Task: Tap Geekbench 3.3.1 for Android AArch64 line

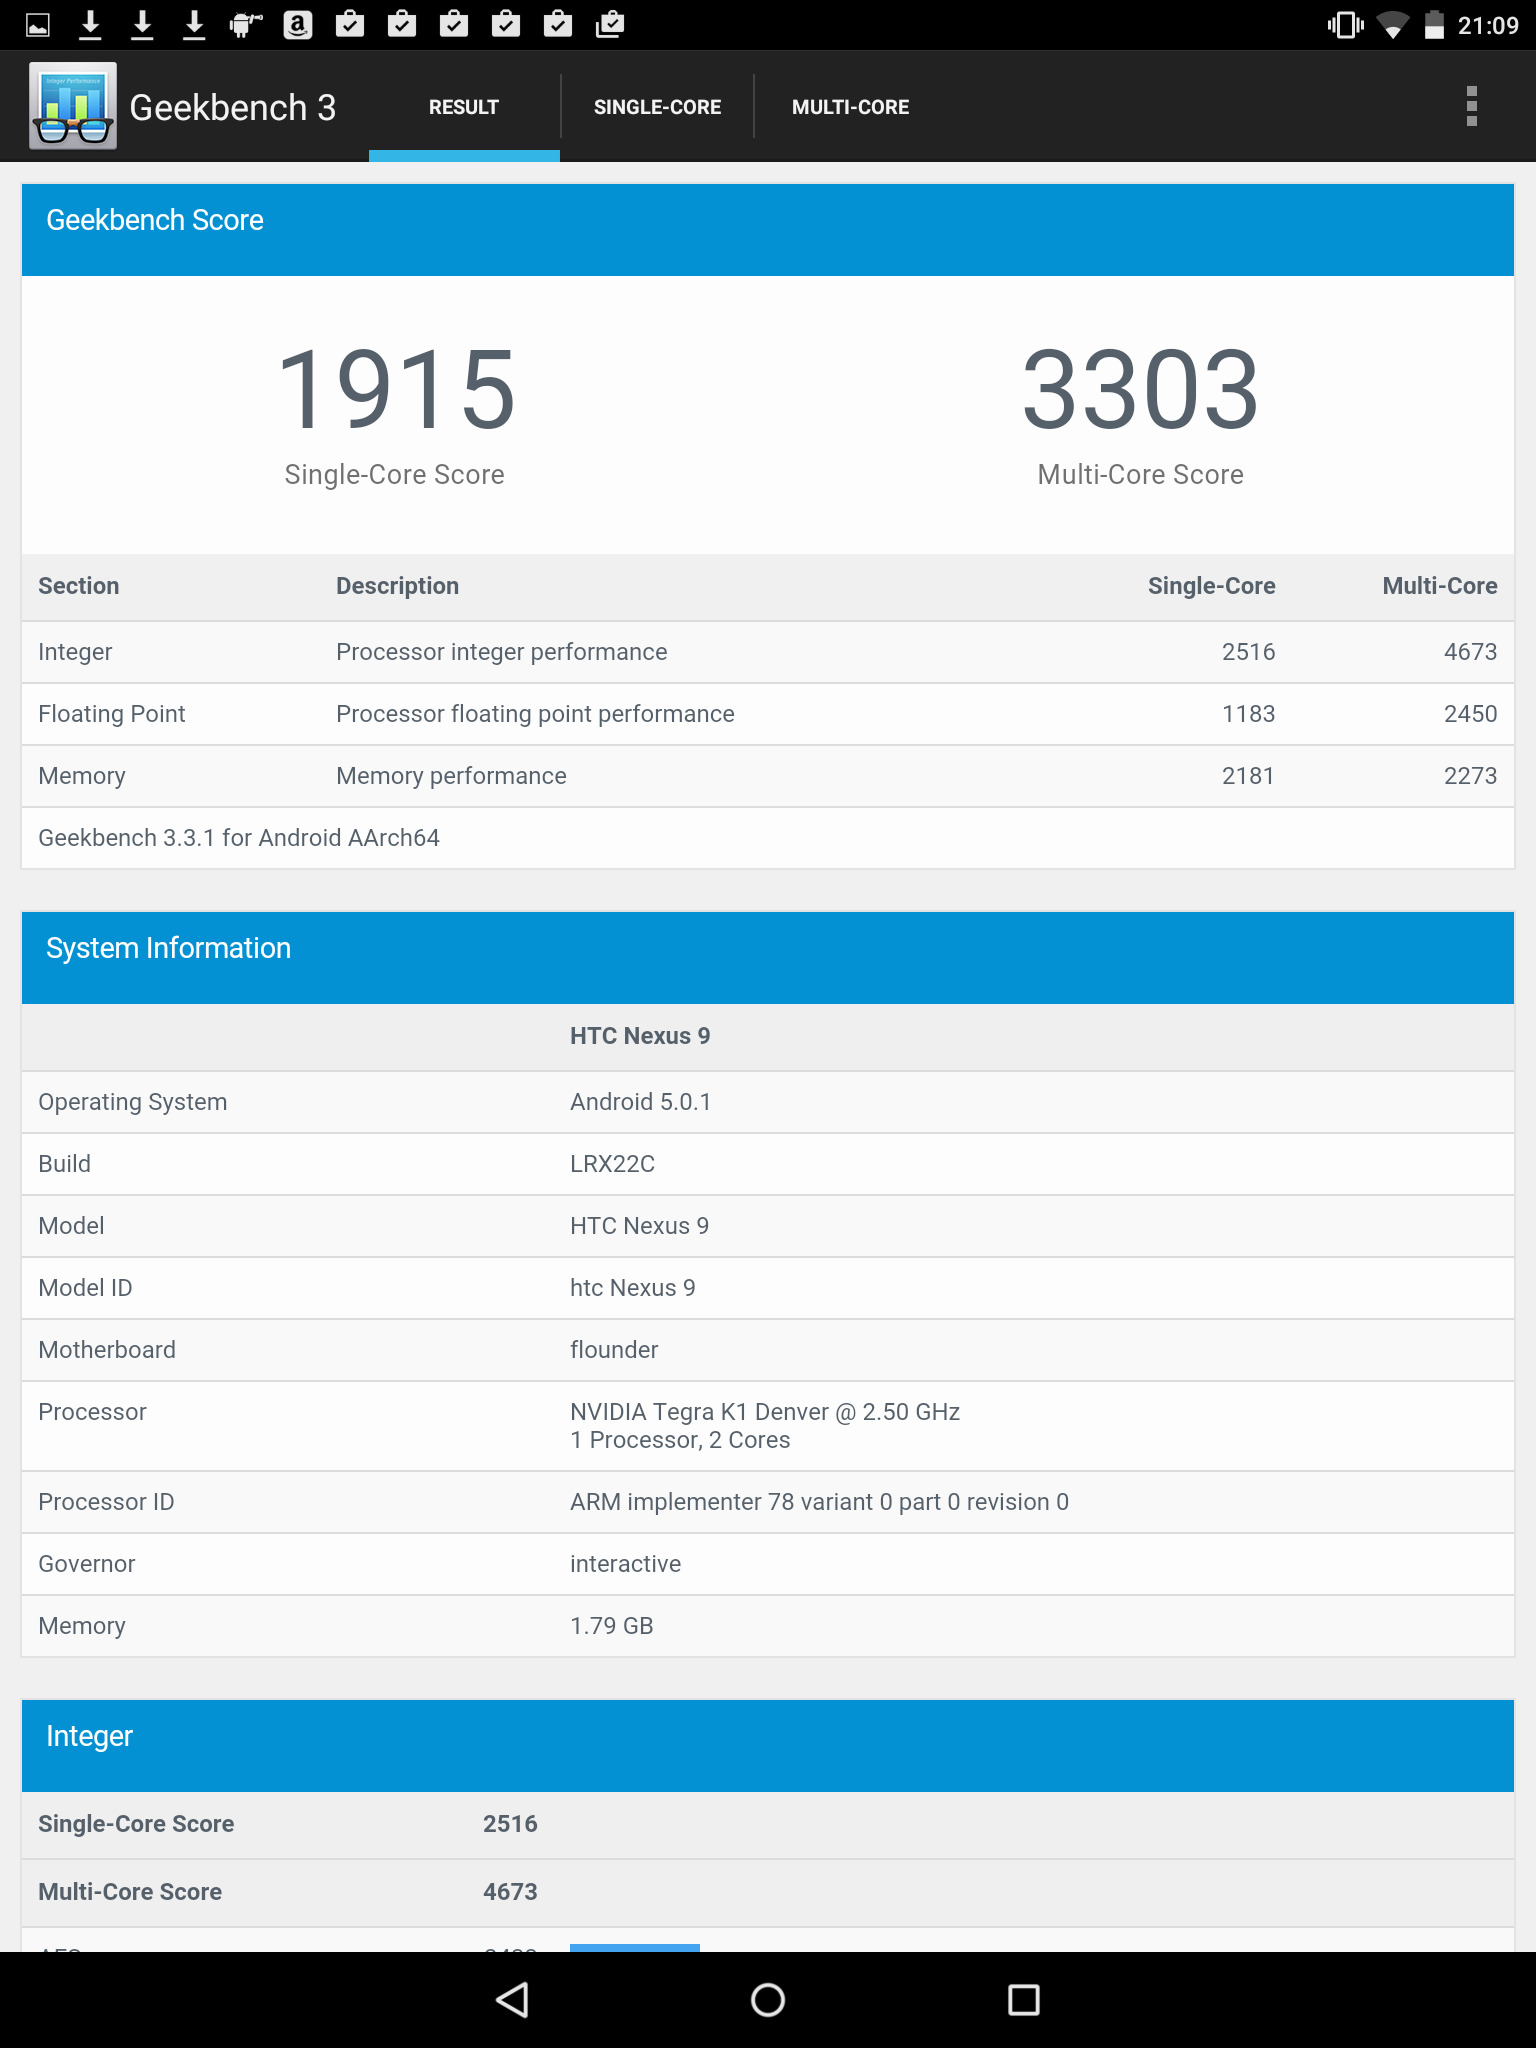Action: [x=239, y=838]
